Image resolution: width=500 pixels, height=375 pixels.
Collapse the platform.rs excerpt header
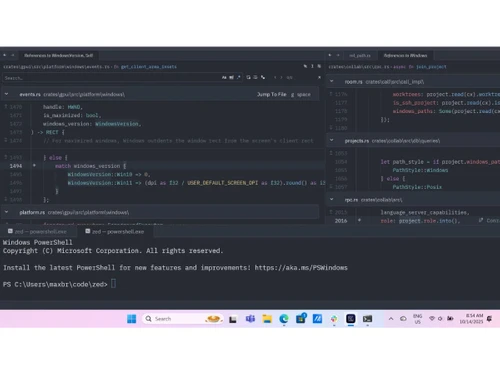point(6,212)
